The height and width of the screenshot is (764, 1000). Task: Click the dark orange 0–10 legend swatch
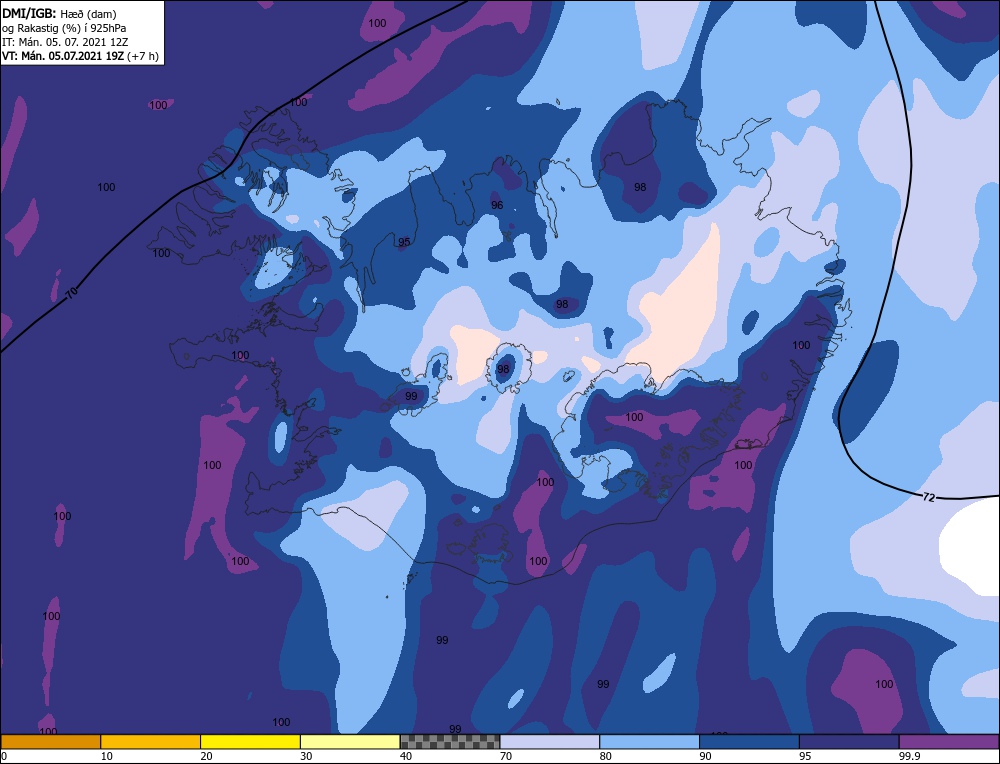tap(50, 741)
